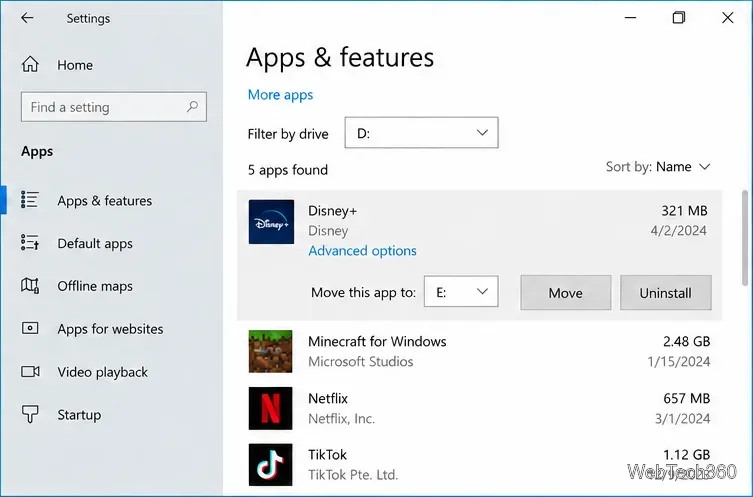Click the 3/1/2024 install date
Screen dimensions: 753x497
[x=682, y=419]
